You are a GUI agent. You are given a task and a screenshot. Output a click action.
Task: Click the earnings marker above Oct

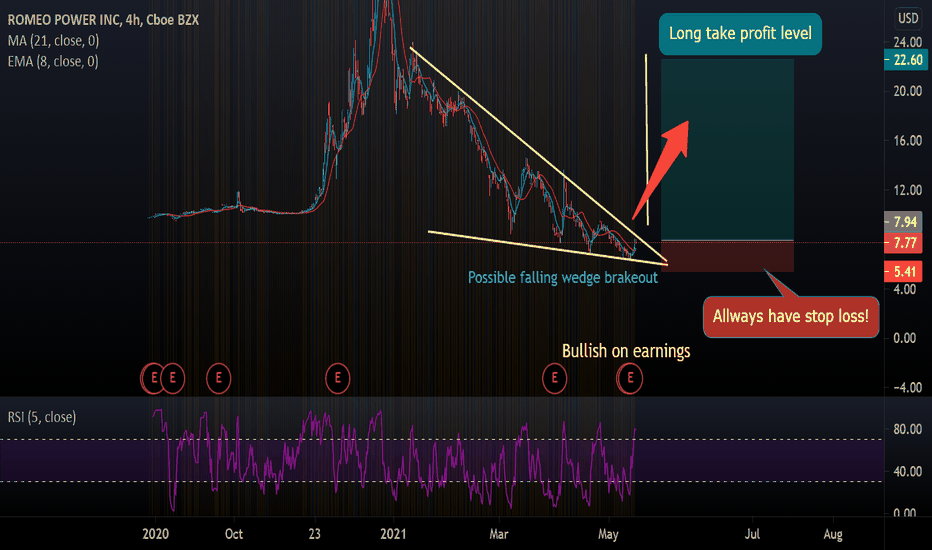point(218,378)
